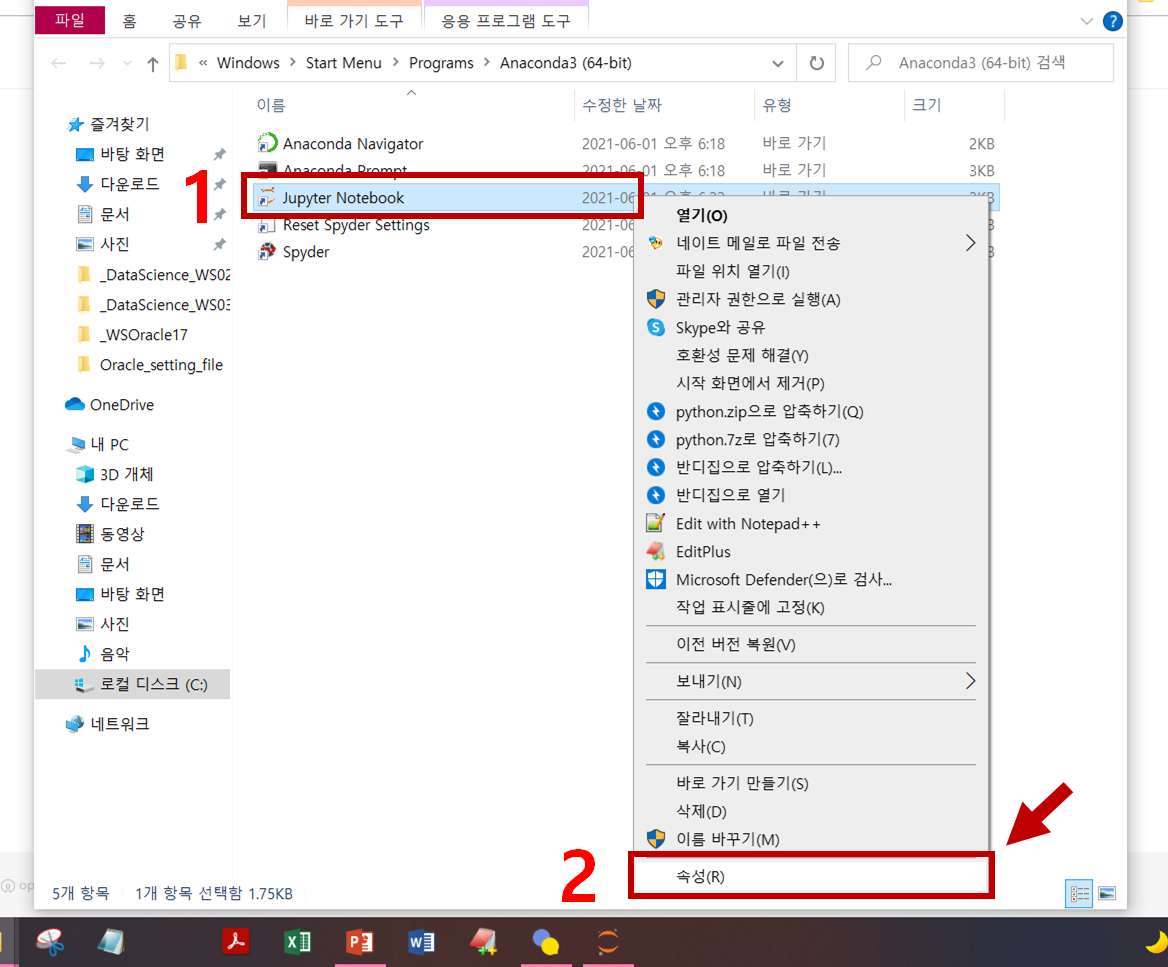The image size is (1168, 967).
Task: Open 즐겨찾기 in navigation pane
Action: 119,124
